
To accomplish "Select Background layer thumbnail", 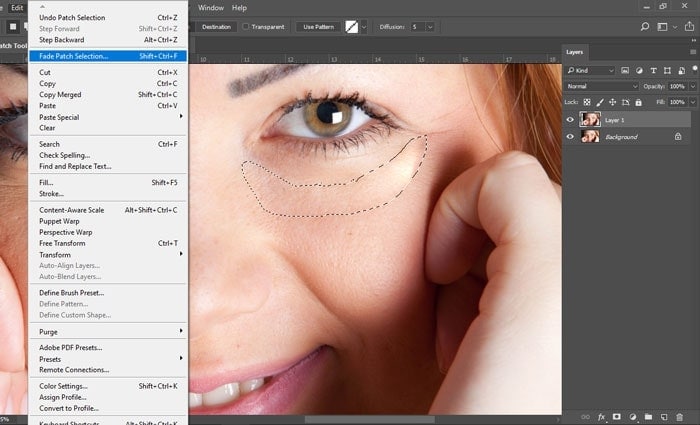I will click(x=590, y=137).
